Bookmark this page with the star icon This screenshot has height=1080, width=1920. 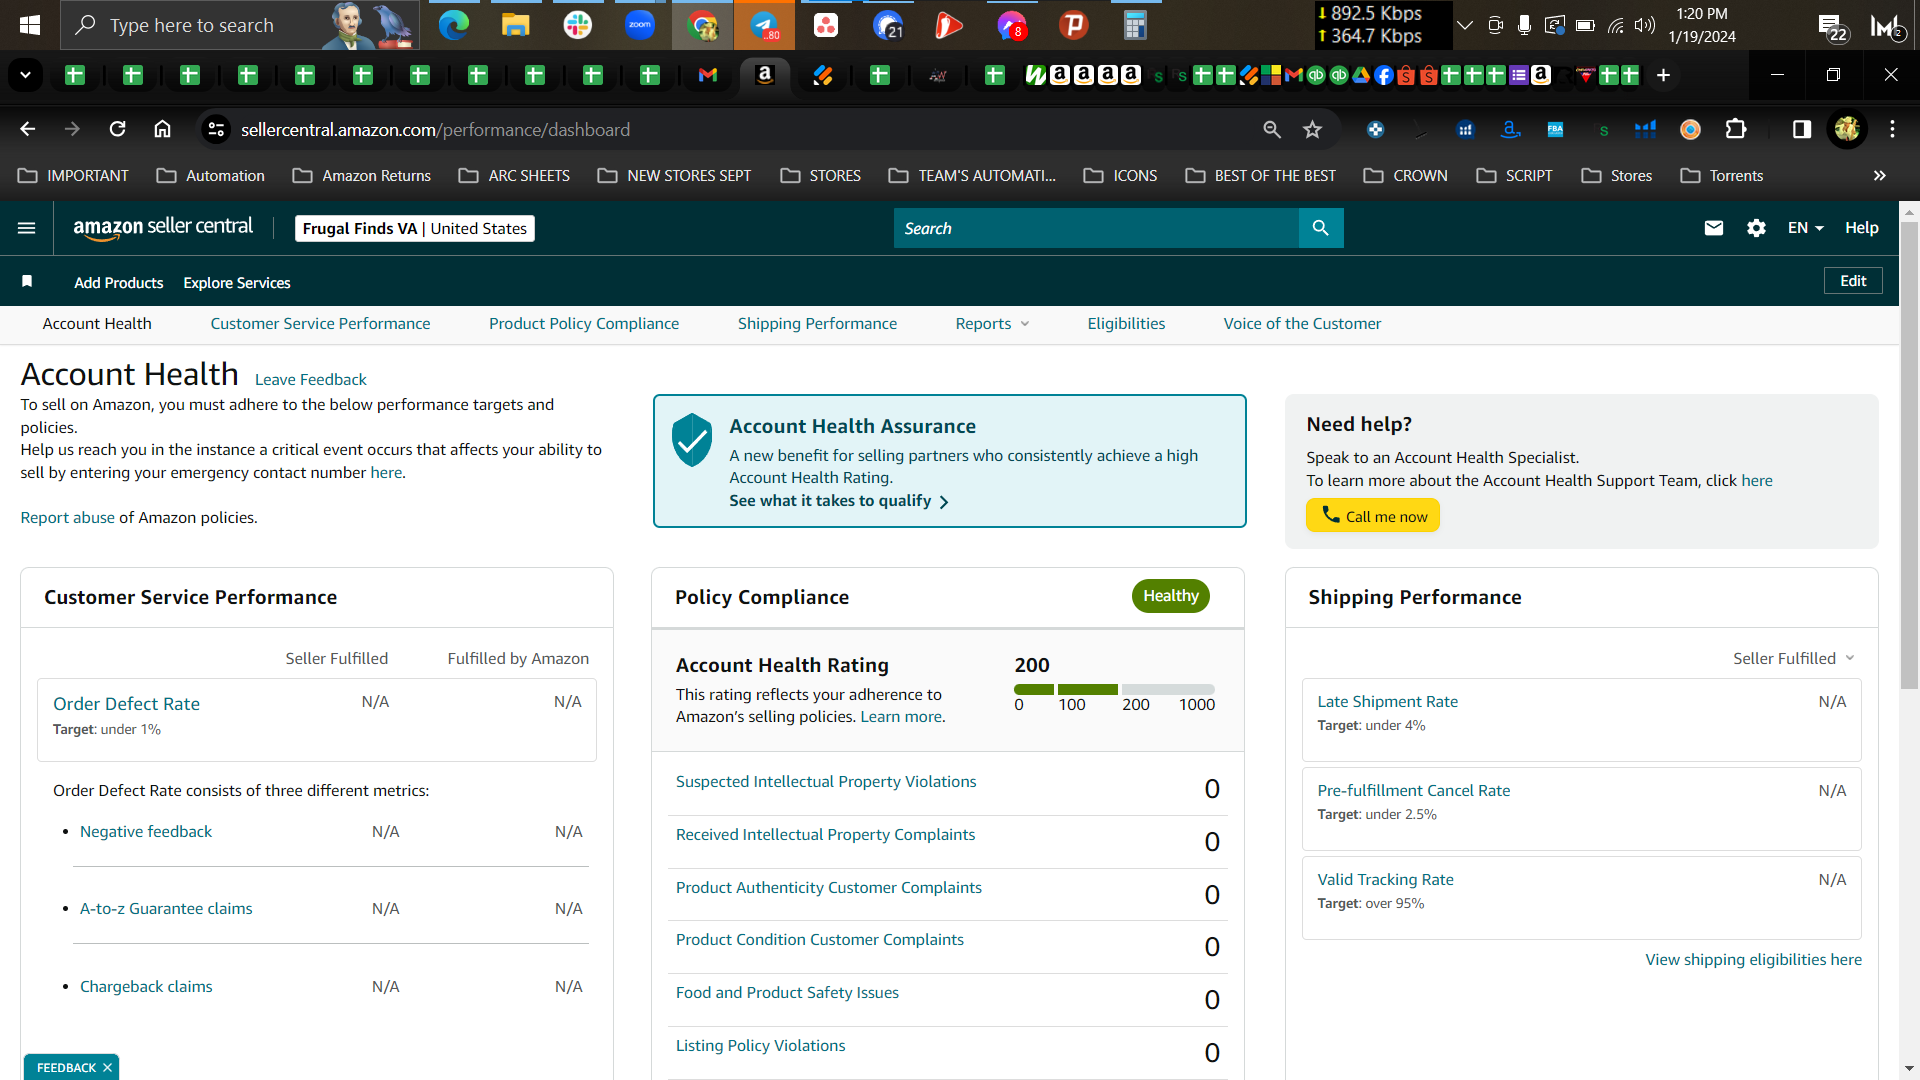(x=1312, y=129)
